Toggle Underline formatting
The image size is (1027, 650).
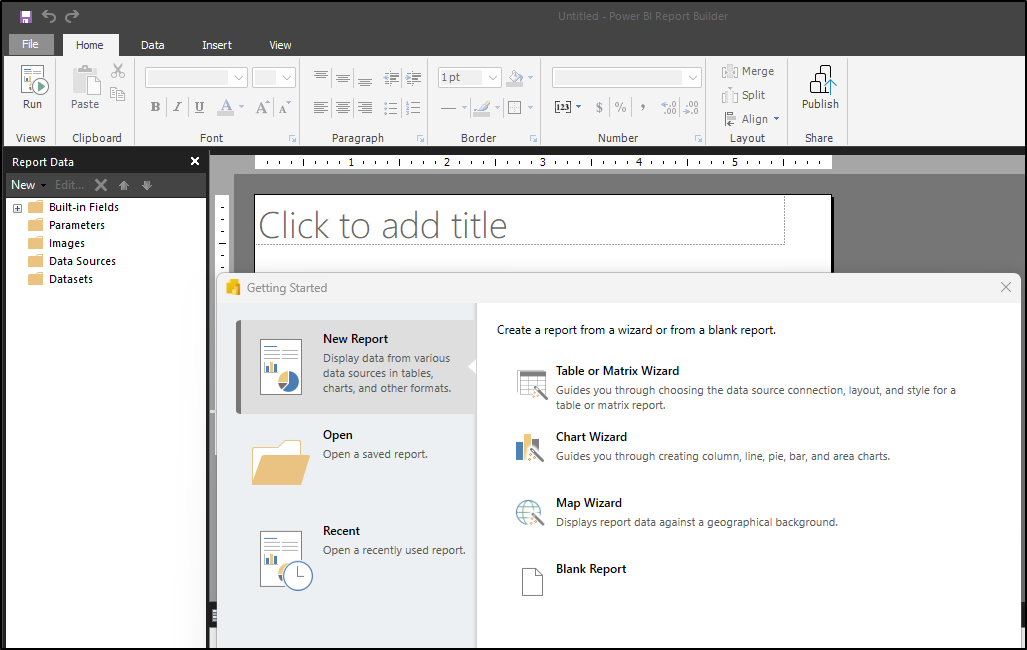point(199,107)
